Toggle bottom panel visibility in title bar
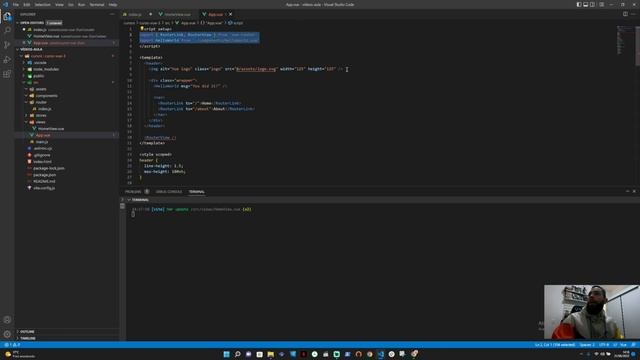This screenshot has width=640, height=360. tap(586, 4)
